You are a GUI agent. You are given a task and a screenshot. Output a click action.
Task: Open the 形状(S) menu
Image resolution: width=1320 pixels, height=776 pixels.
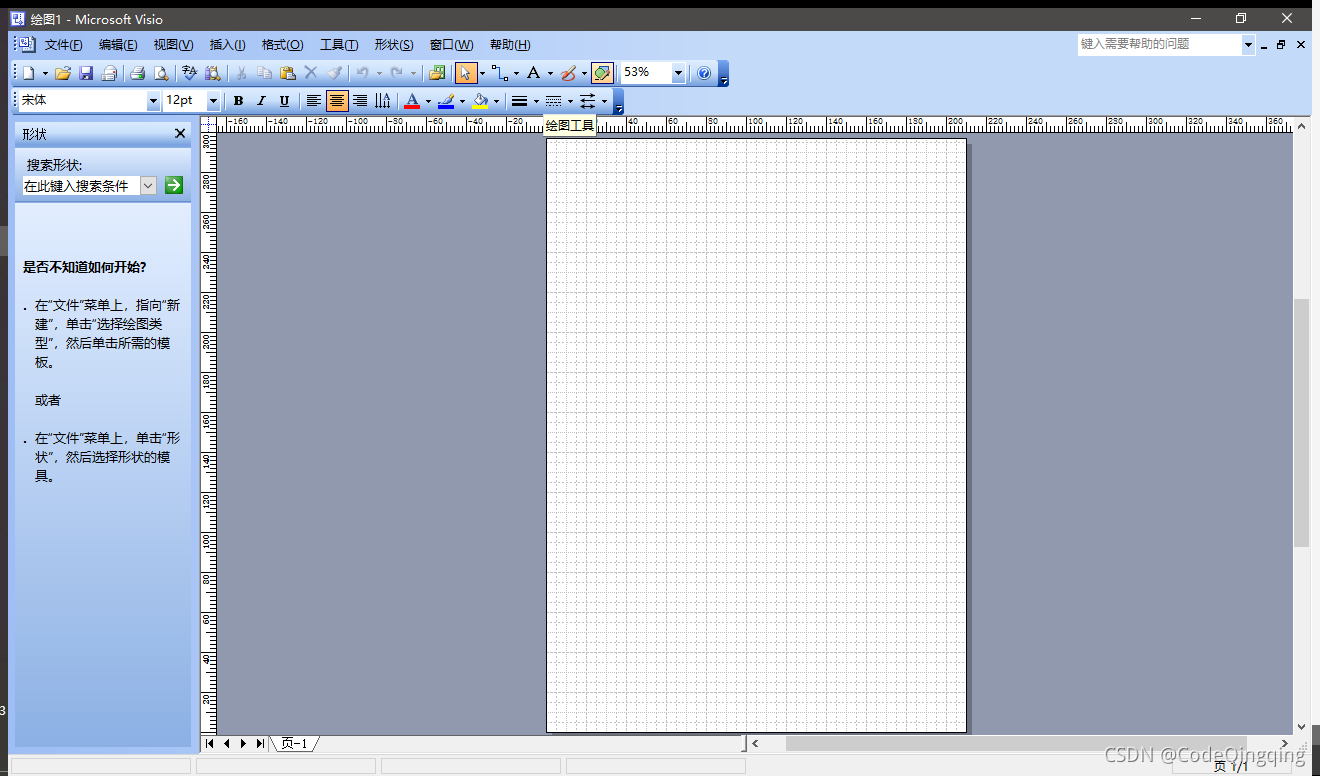tap(394, 45)
